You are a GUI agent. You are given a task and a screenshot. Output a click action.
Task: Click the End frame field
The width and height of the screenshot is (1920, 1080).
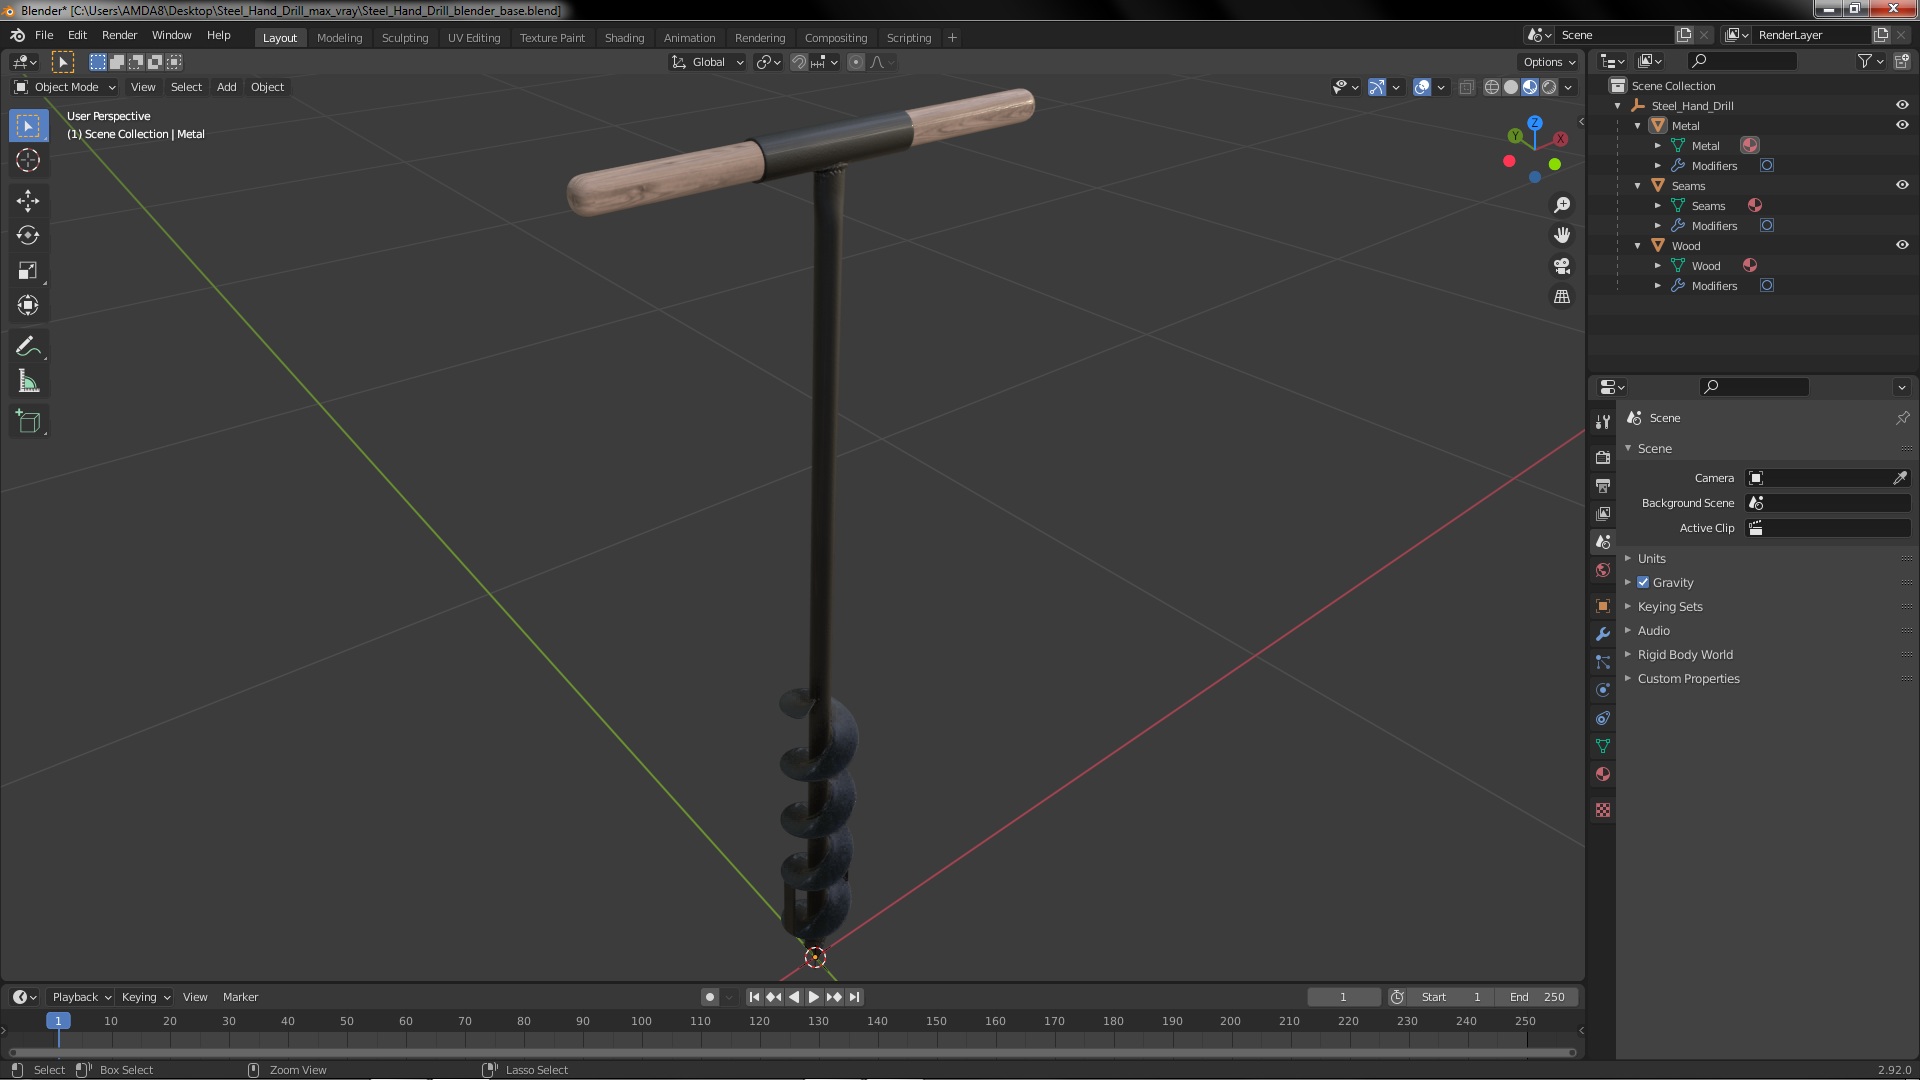pyautogui.click(x=1537, y=997)
